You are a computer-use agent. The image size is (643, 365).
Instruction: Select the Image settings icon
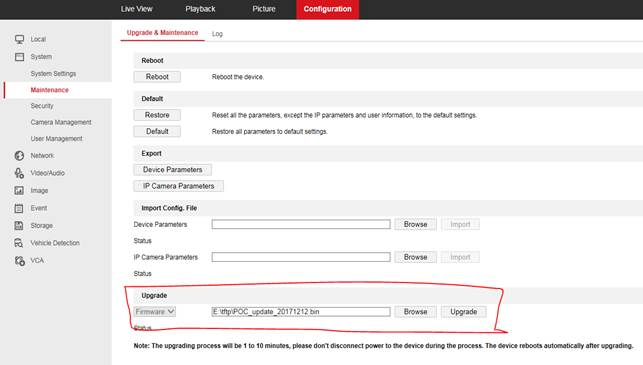point(19,190)
